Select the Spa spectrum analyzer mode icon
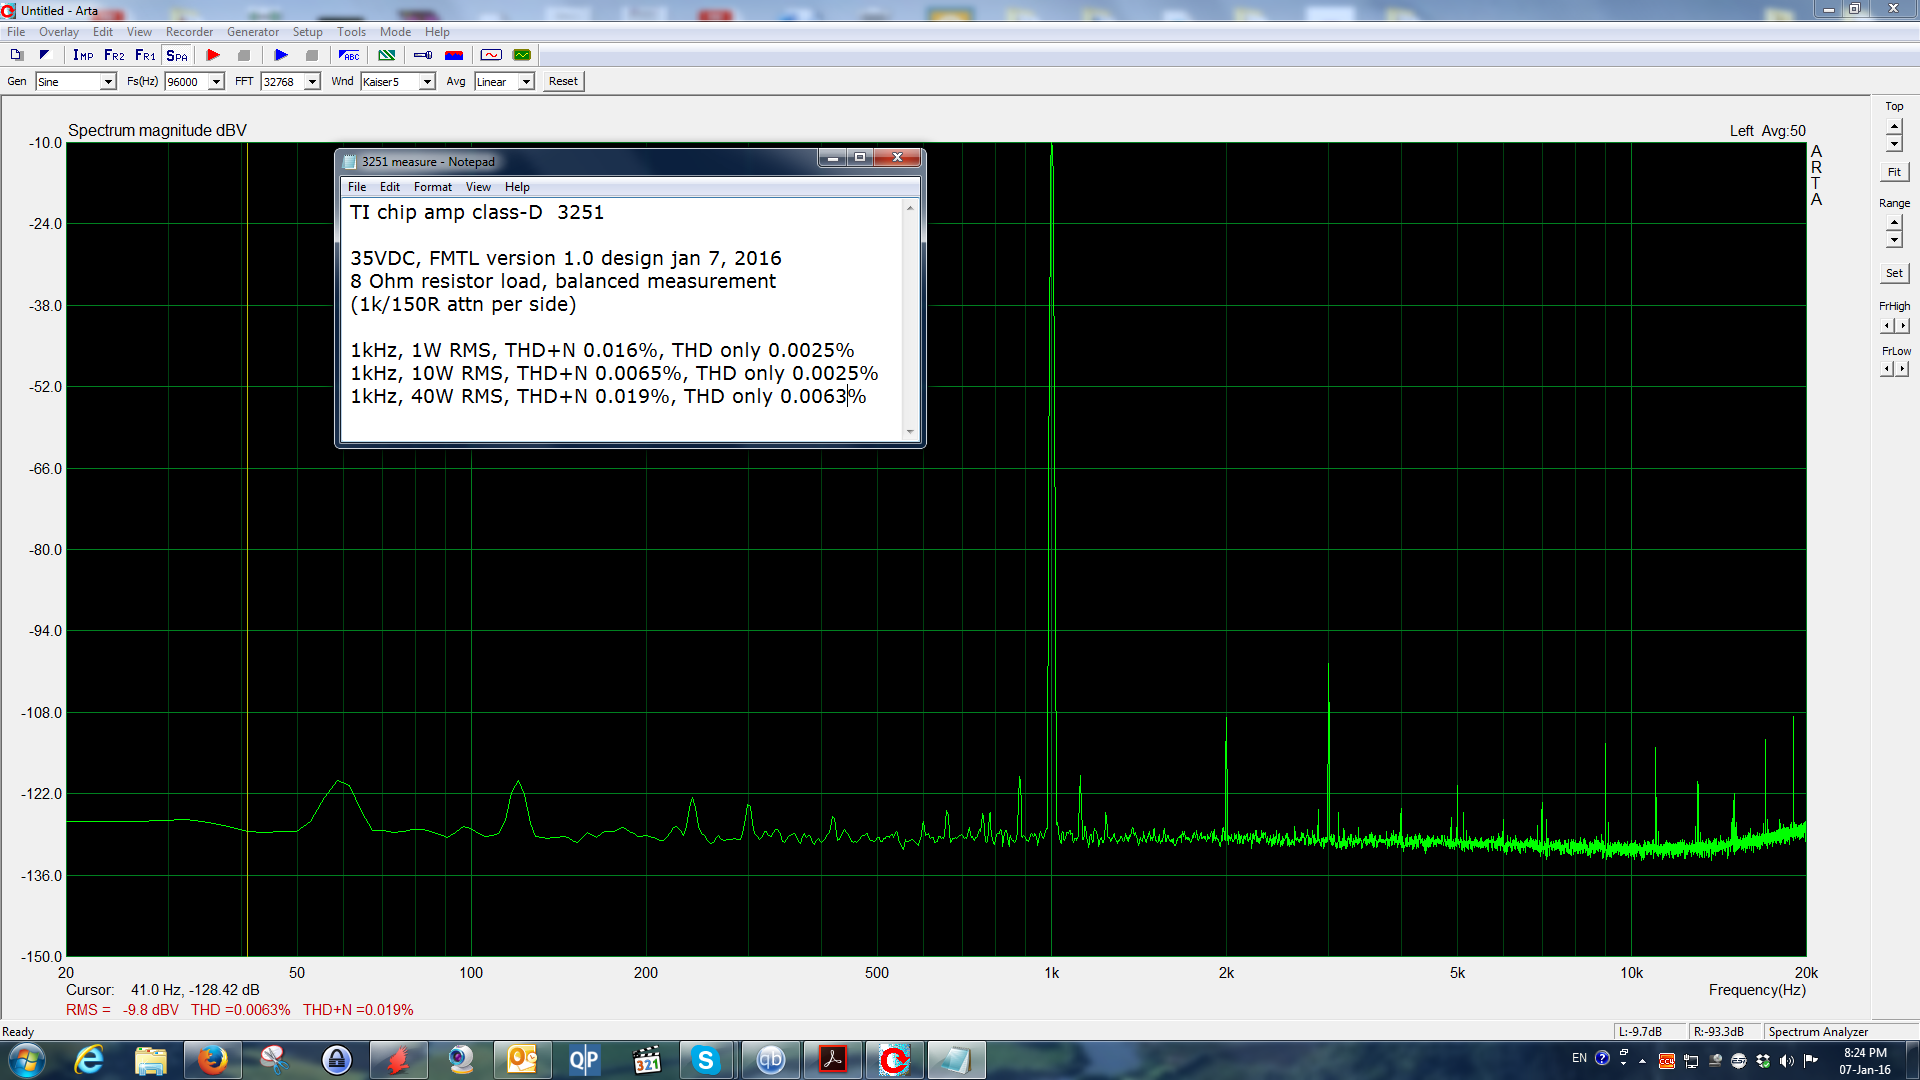This screenshot has width=1920, height=1080. [177, 55]
